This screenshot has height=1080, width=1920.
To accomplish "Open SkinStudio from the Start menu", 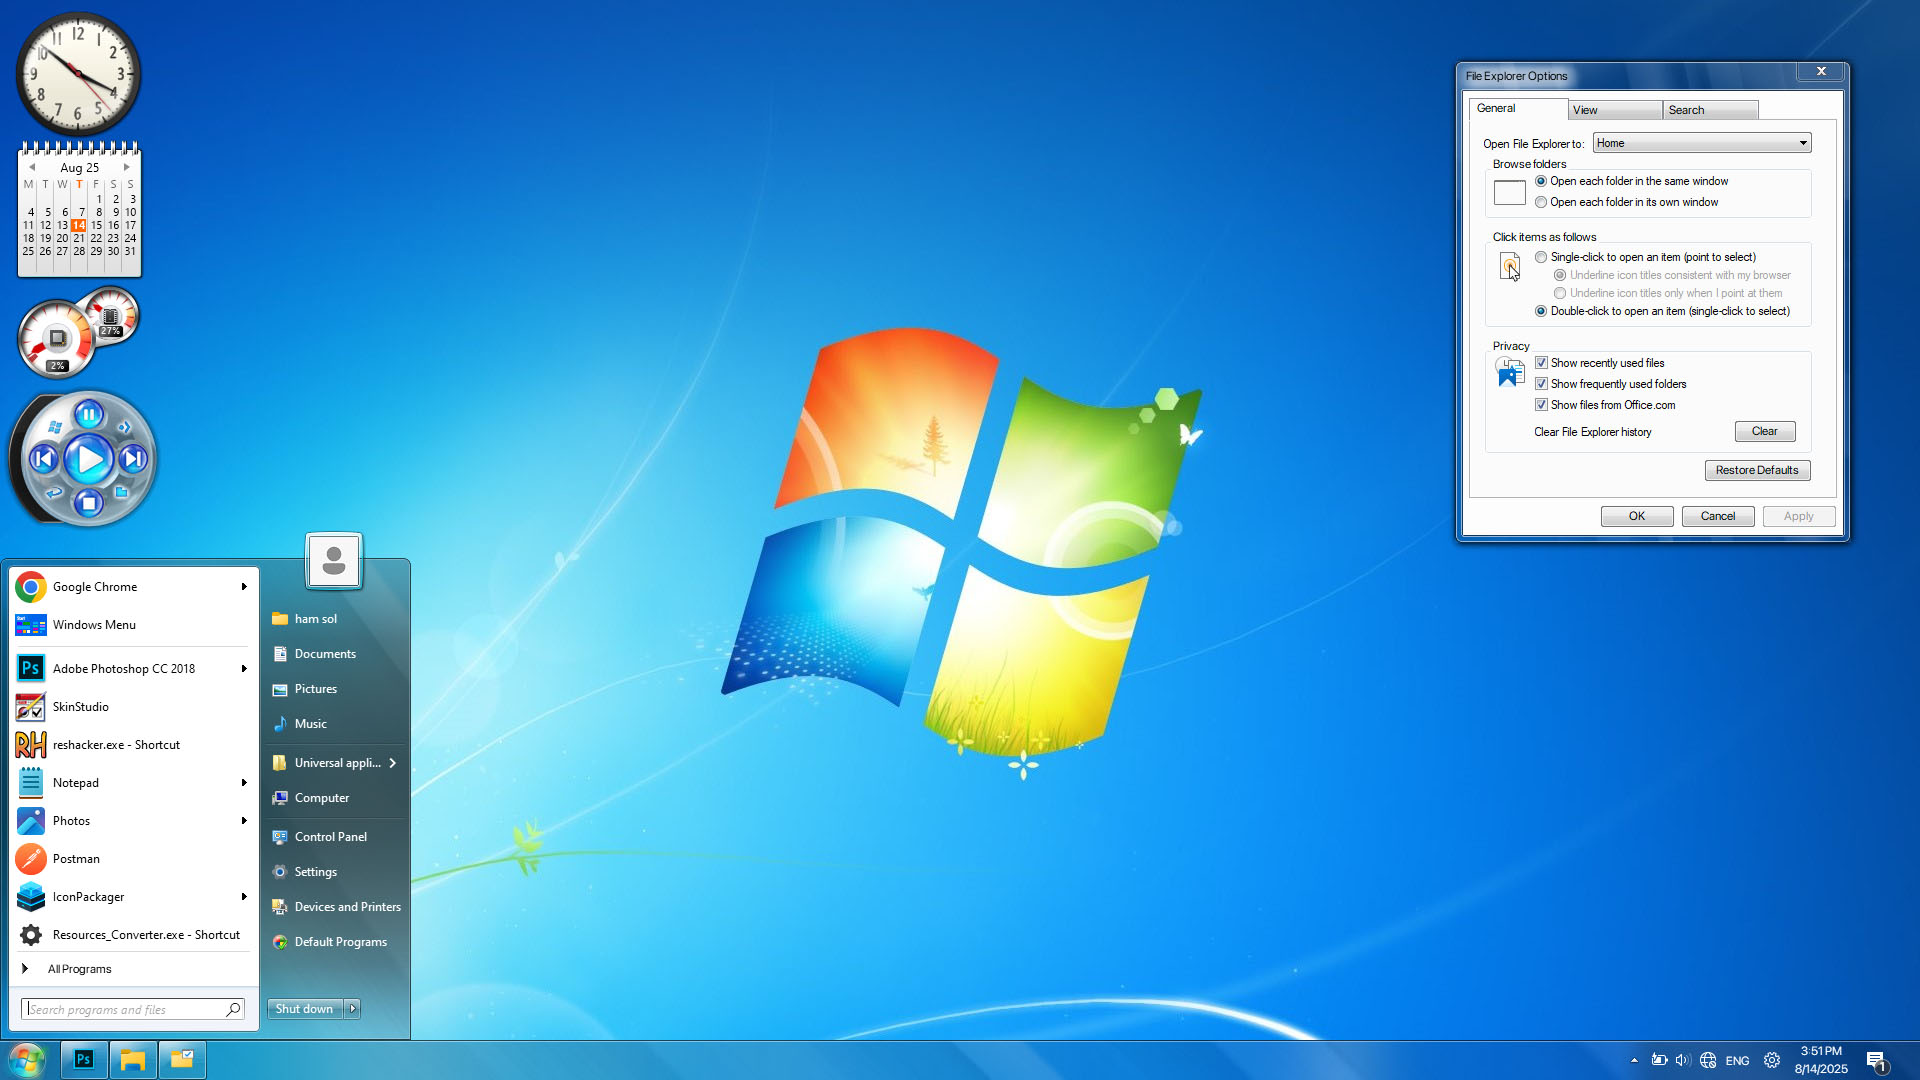I will point(80,706).
